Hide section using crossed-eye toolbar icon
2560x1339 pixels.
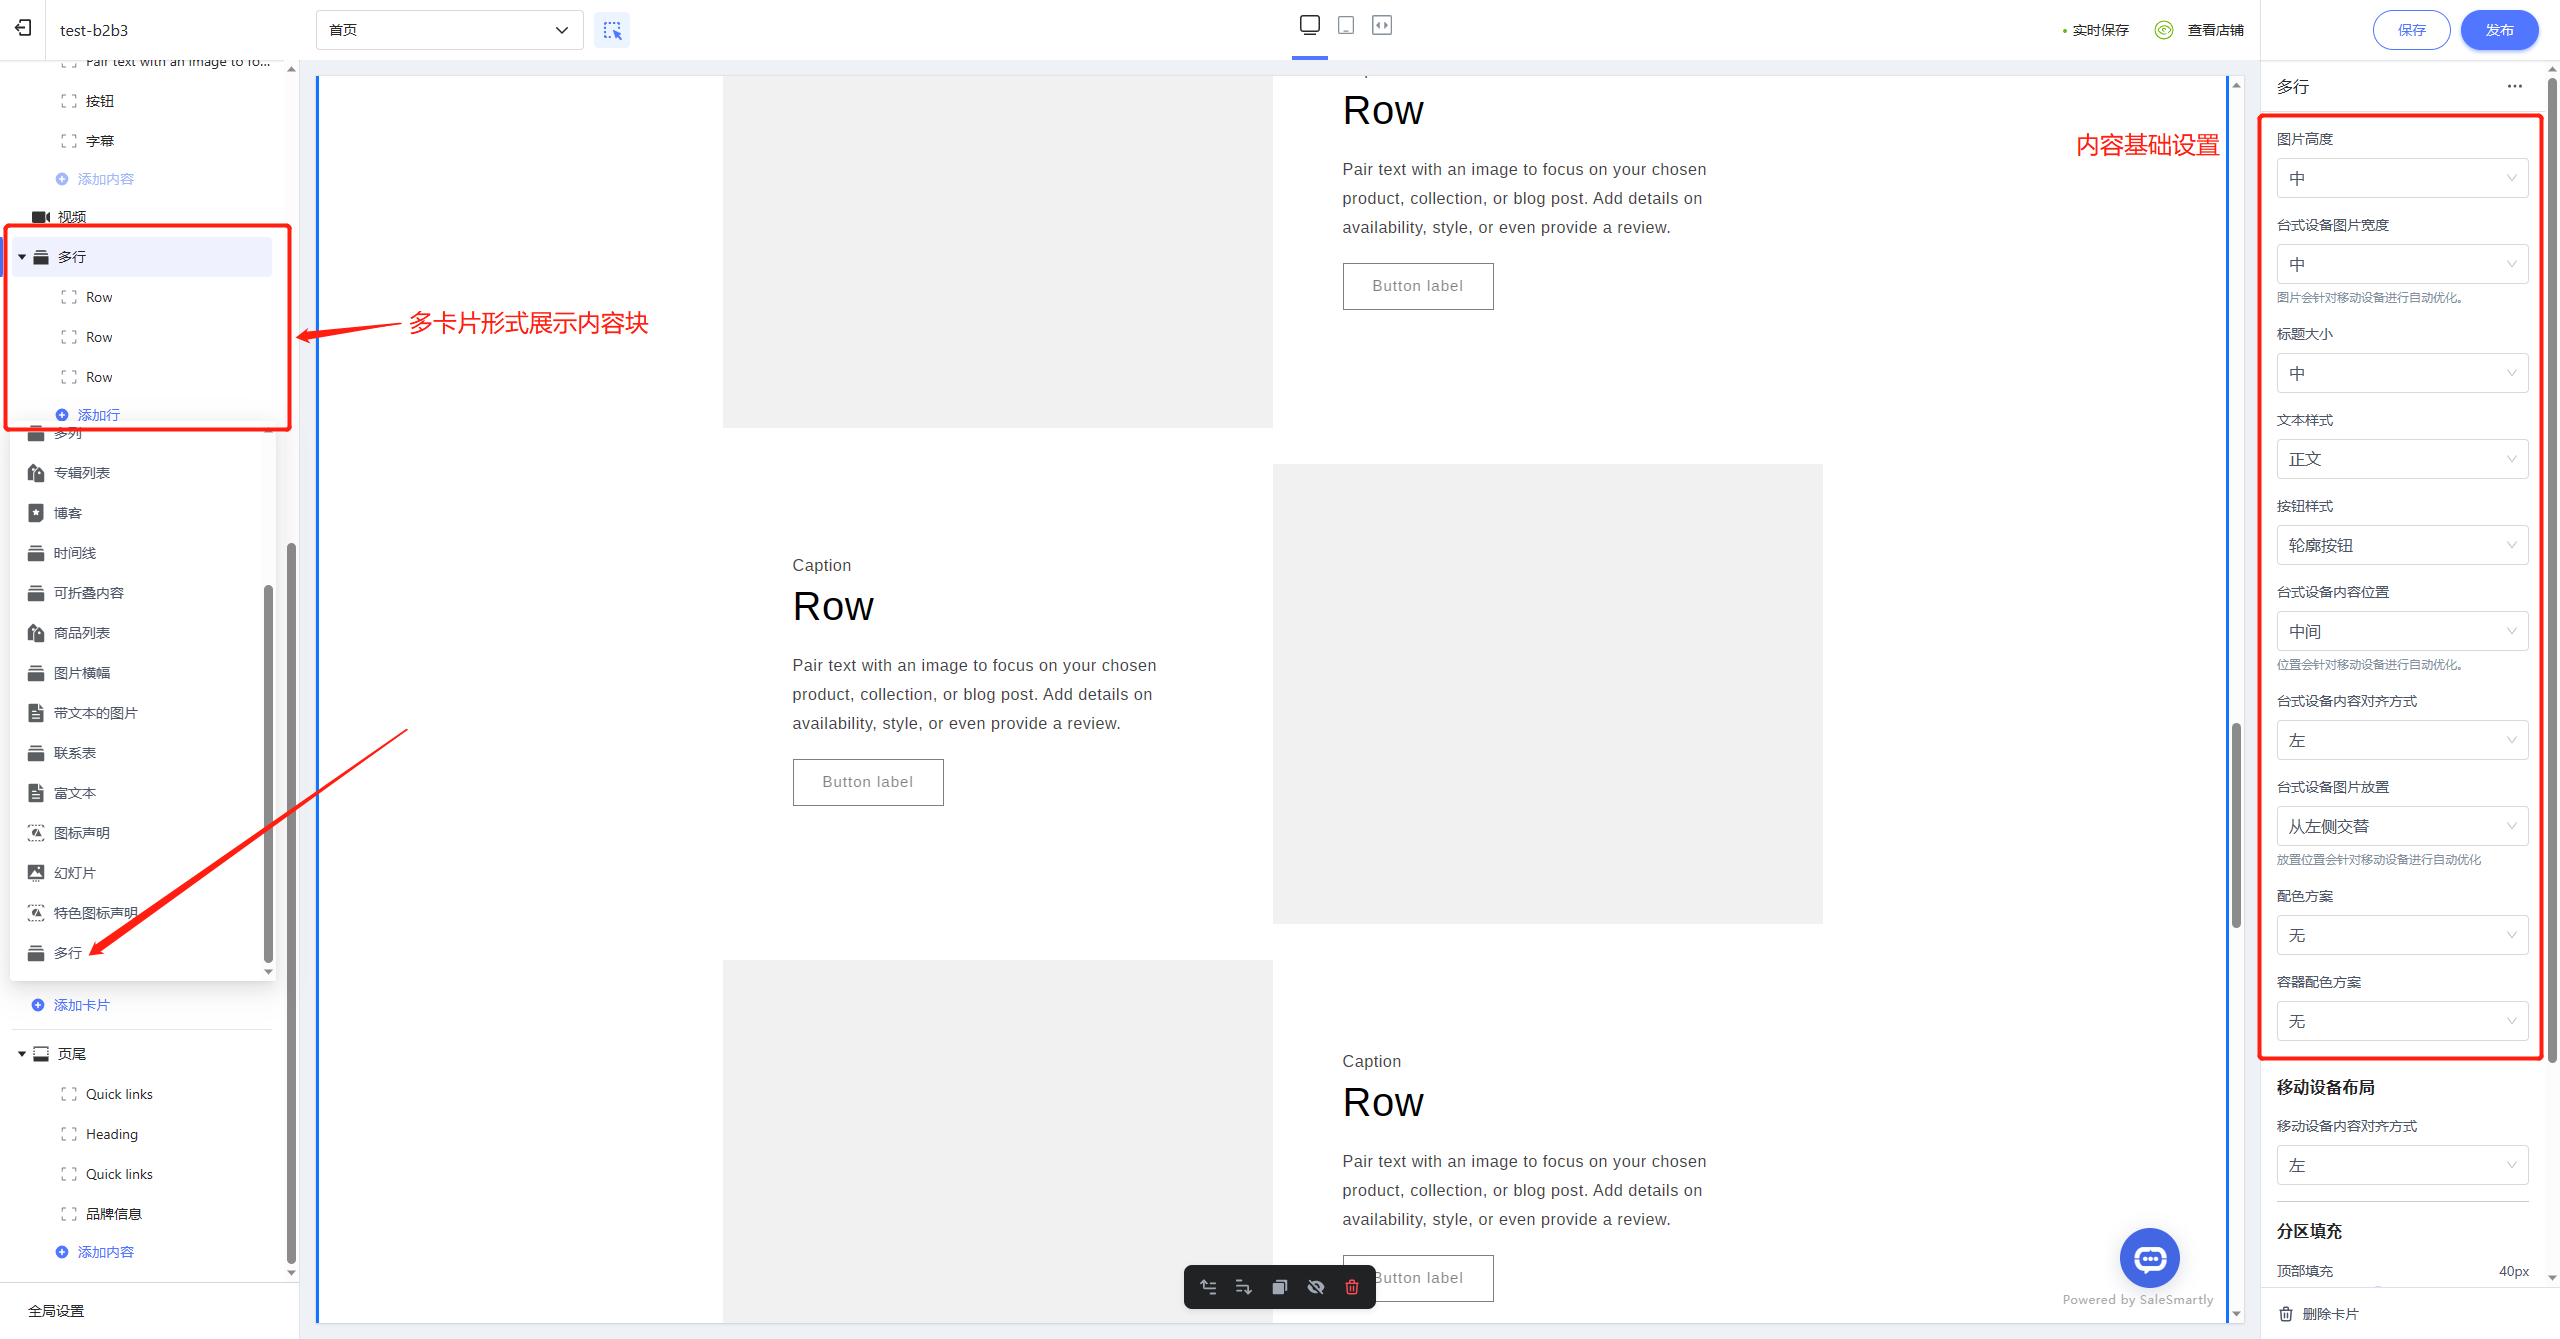click(1316, 1287)
